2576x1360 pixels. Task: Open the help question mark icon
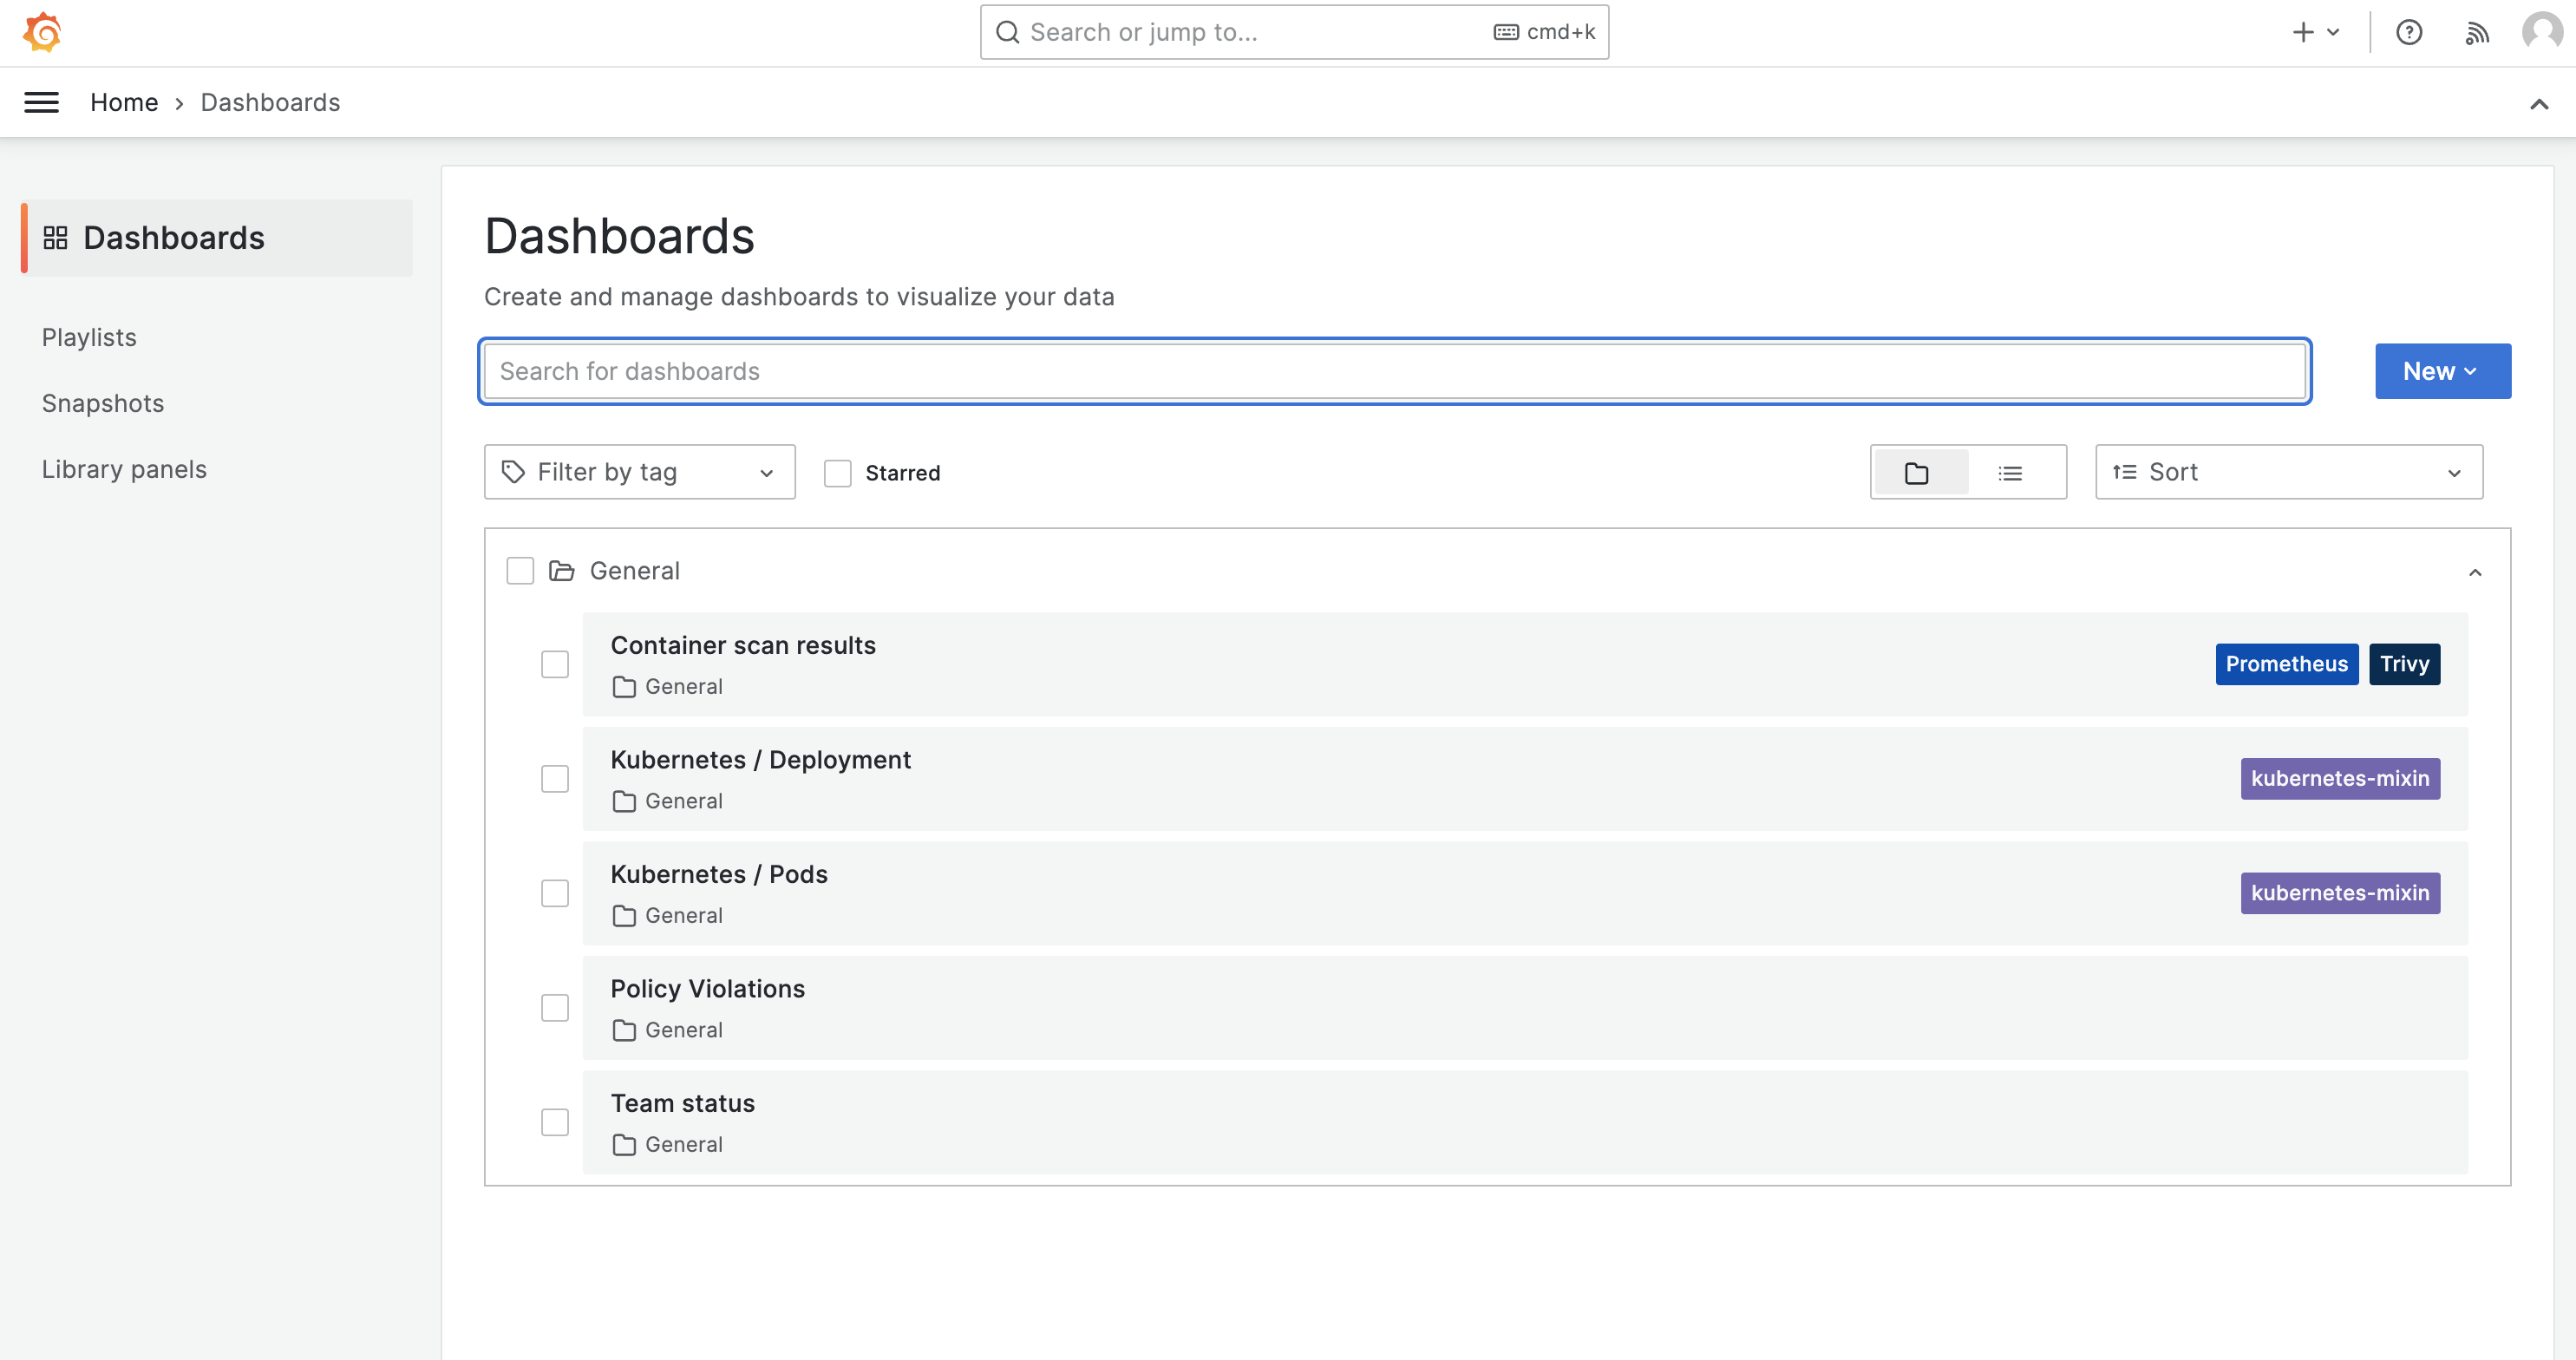tap(2409, 32)
